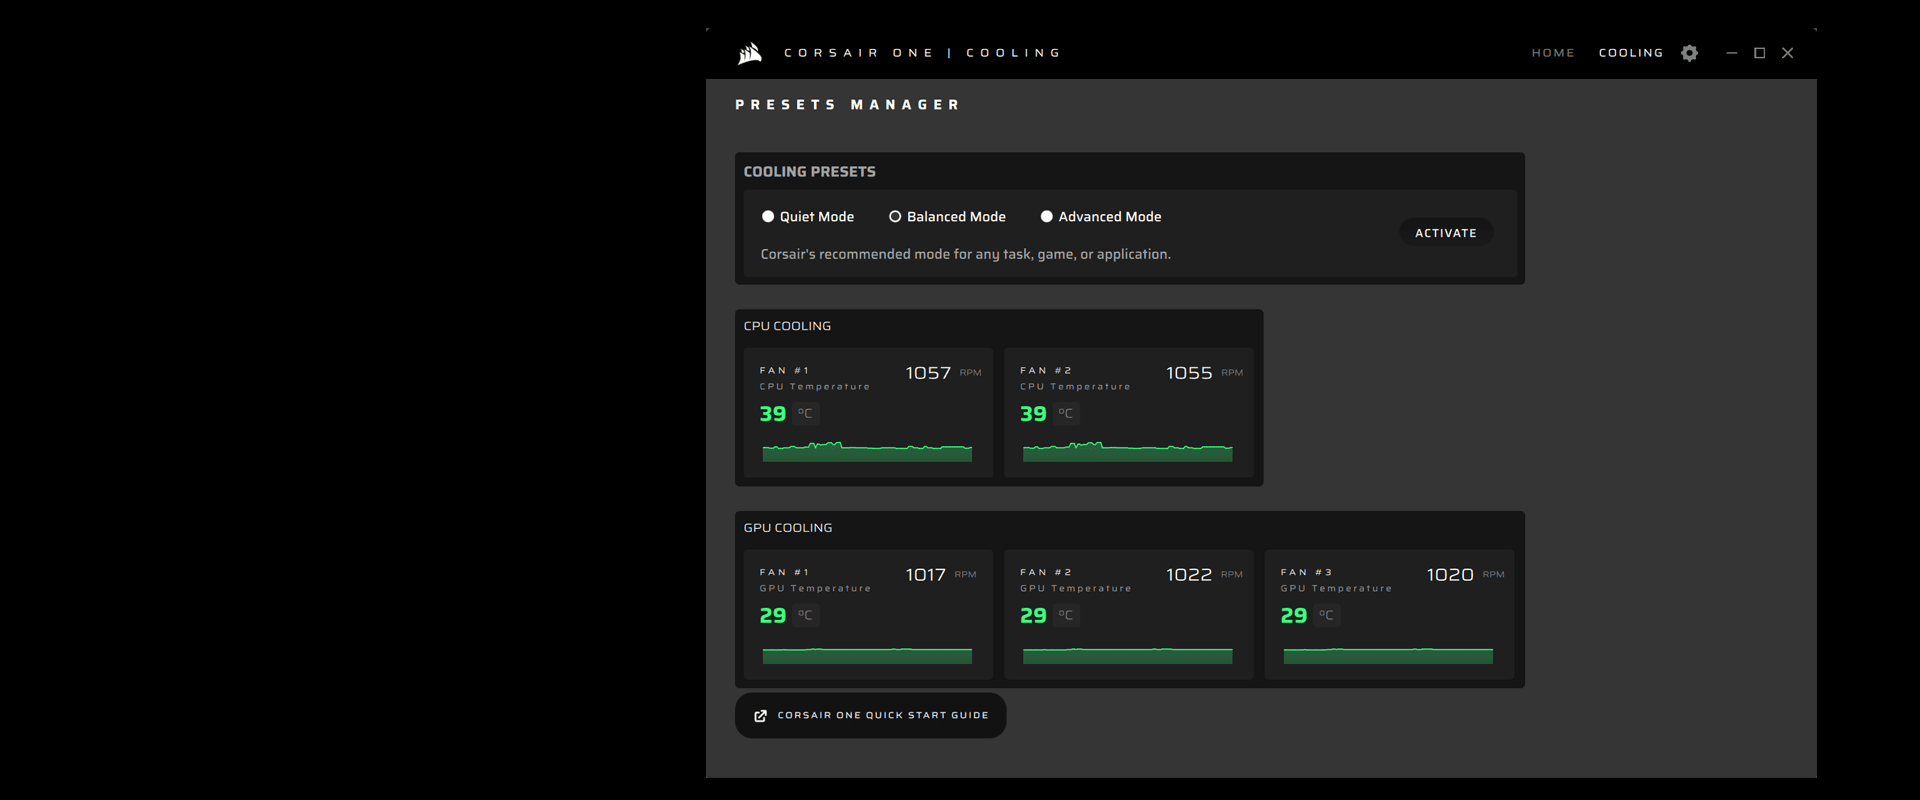This screenshot has width=1920, height=800.
Task: Switch to the COOLING tab
Action: (x=1631, y=53)
